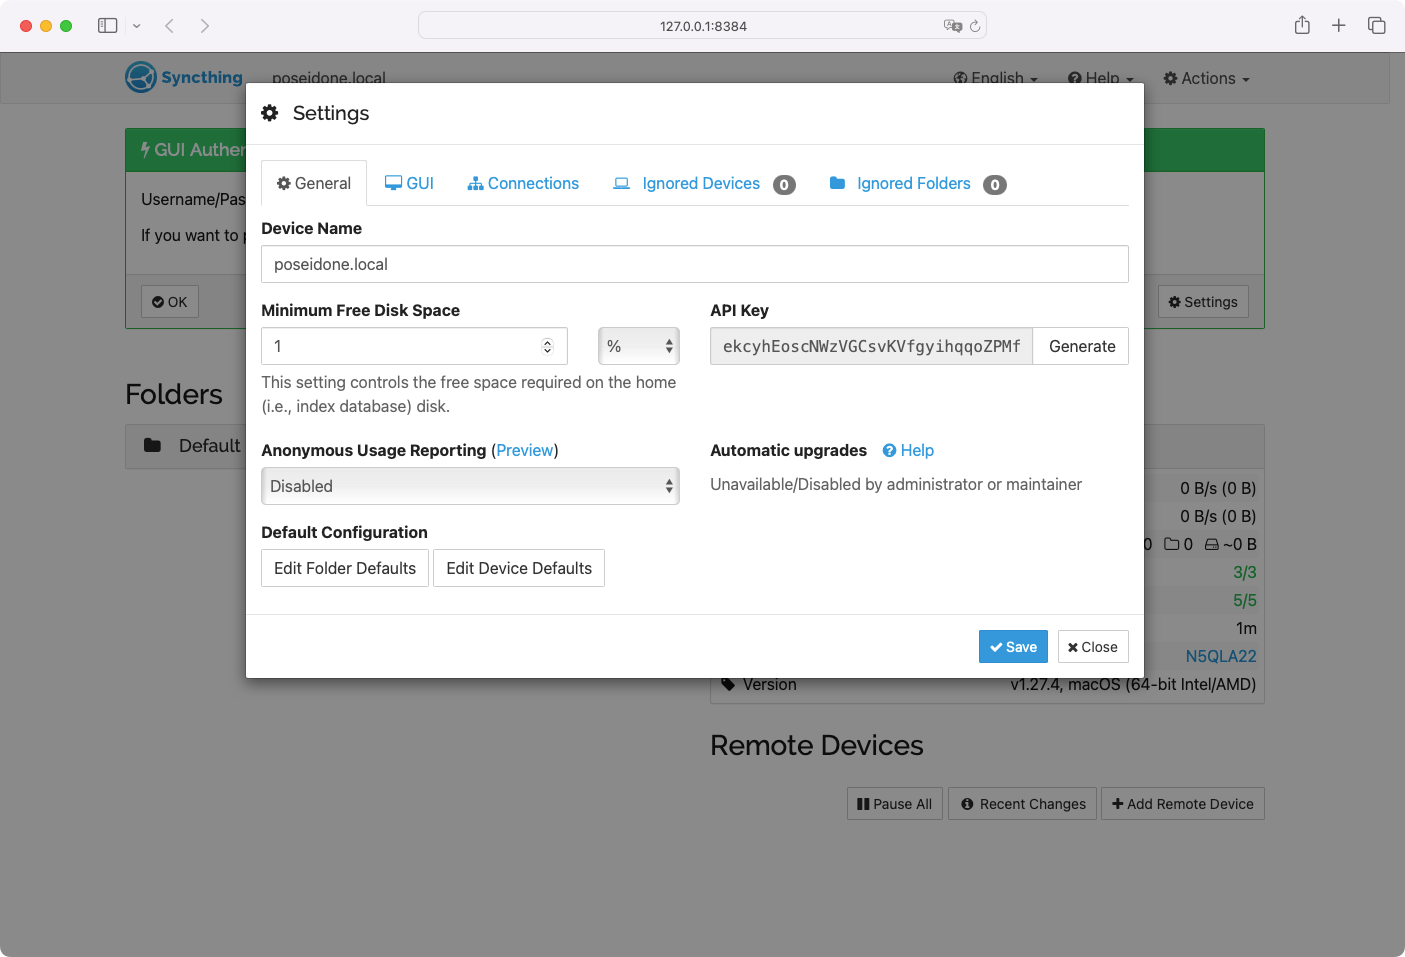Reload the page with refresh icon
This screenshot has width=1405, height=957.
pos(975,26)
